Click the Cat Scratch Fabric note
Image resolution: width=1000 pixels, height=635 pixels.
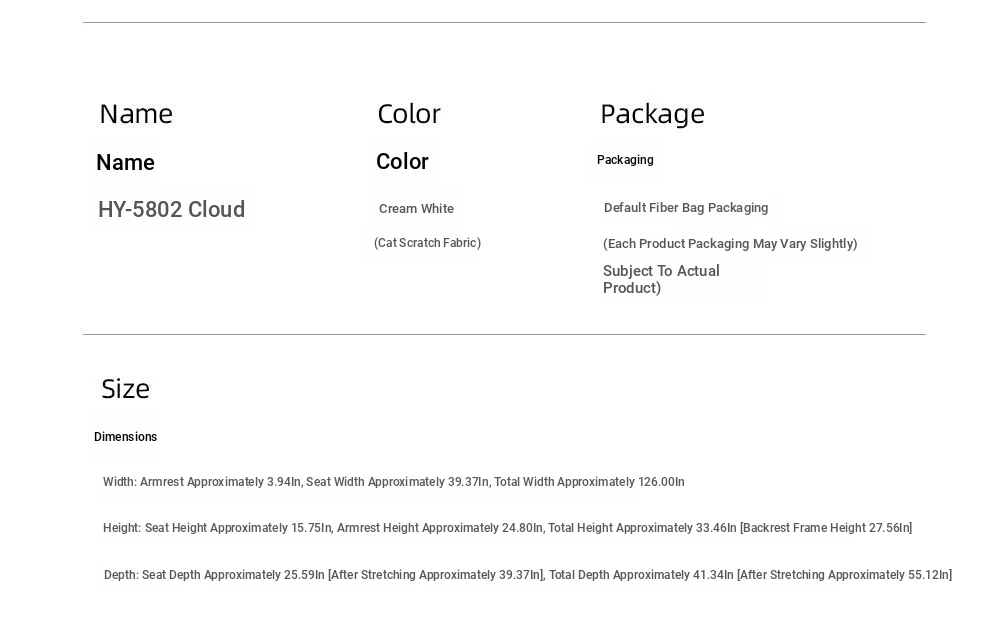click(x=427, y=243)
